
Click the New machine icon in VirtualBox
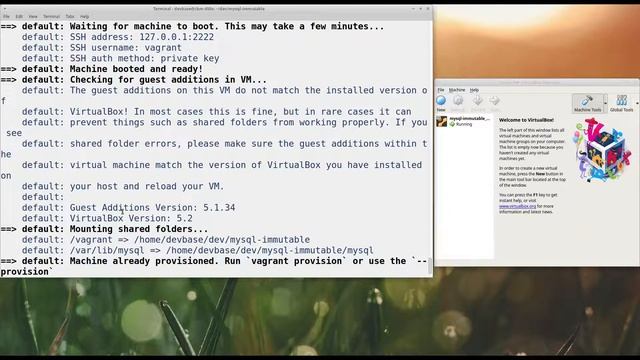tap(441, 100)
